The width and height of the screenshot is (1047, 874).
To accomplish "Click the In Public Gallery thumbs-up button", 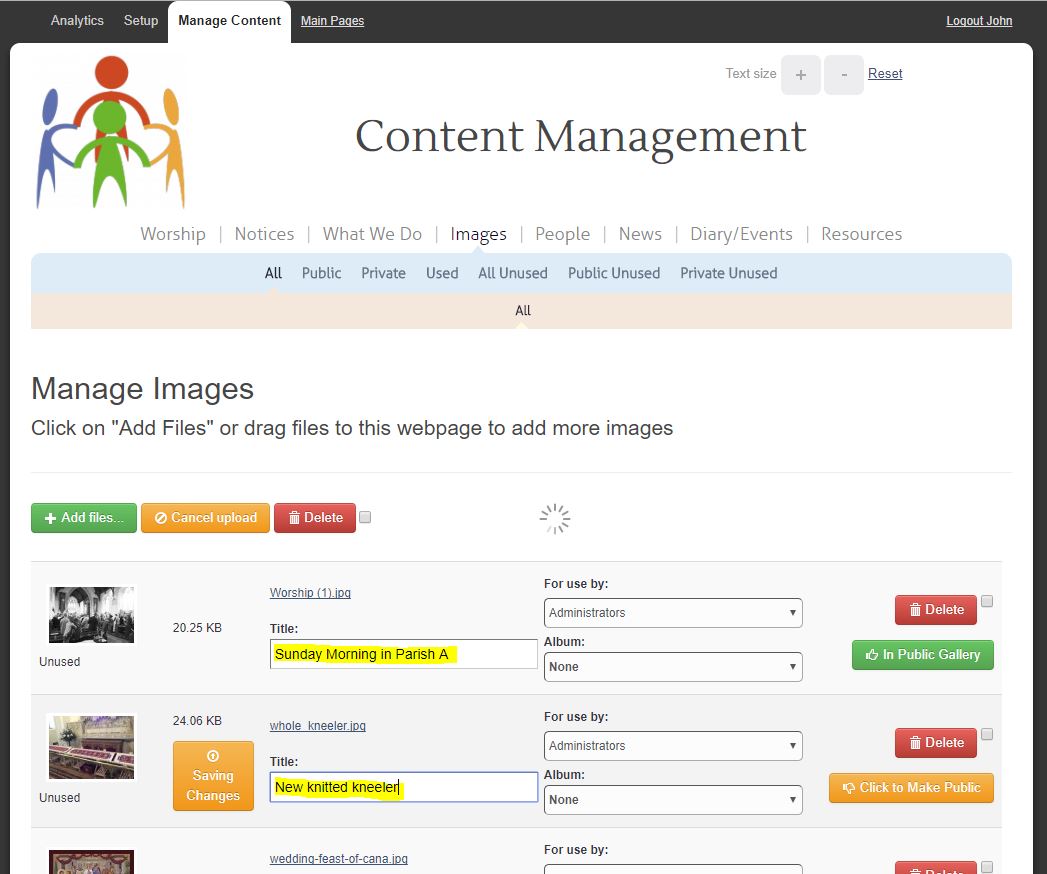I will point(922,655).
